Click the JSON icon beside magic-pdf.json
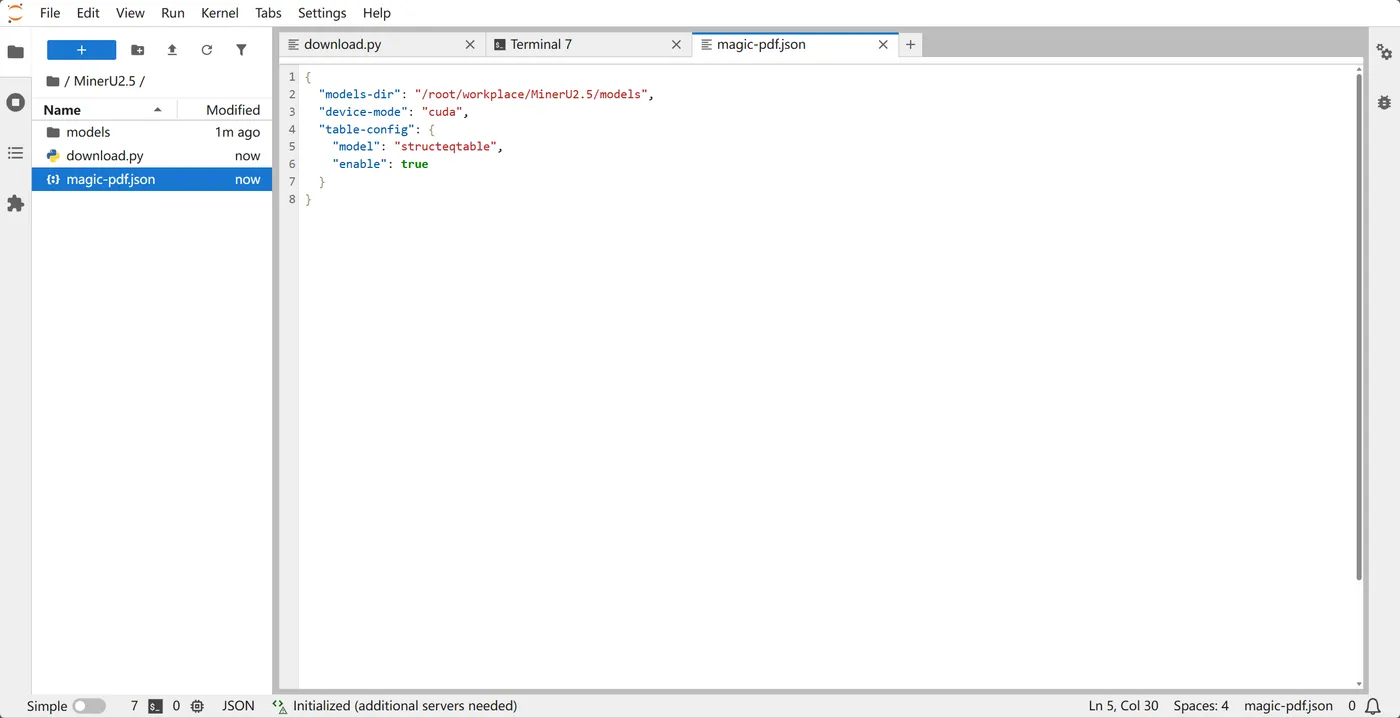This screenshot has width=1400, height=718. pos(53,180)
